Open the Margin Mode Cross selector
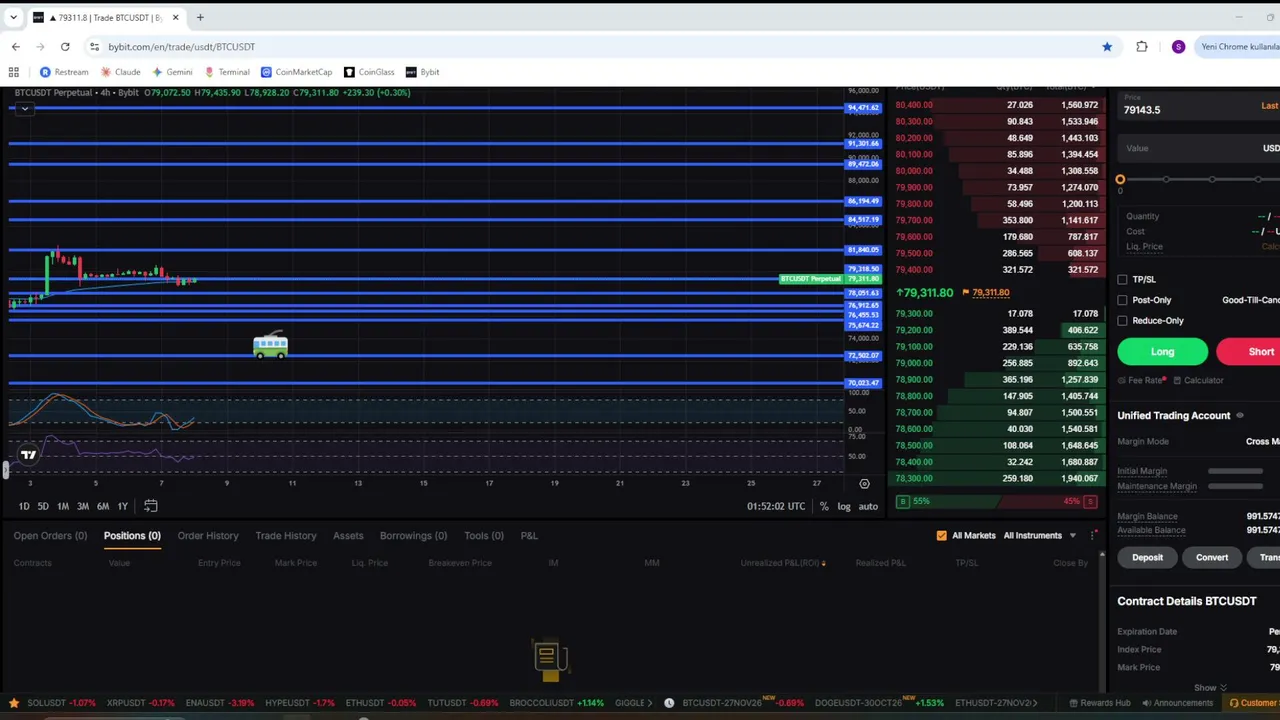The image size is (1280, 720). point(1262,441)
